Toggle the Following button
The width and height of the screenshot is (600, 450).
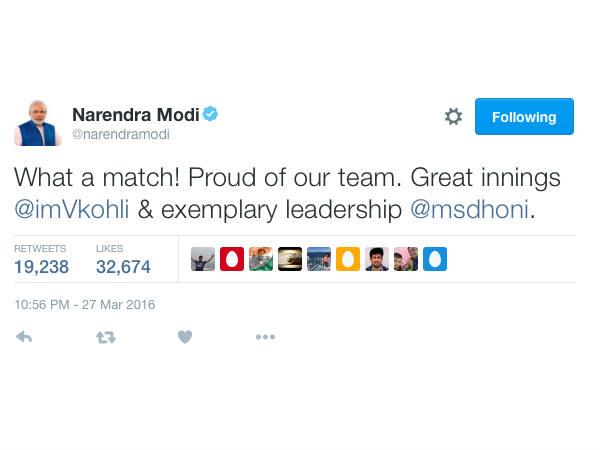[524, 117]
